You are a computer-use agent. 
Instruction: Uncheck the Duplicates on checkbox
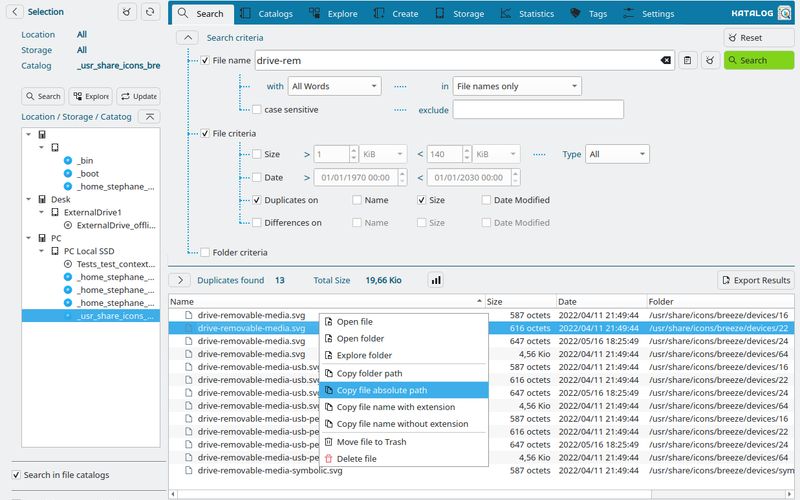(257, 200)
